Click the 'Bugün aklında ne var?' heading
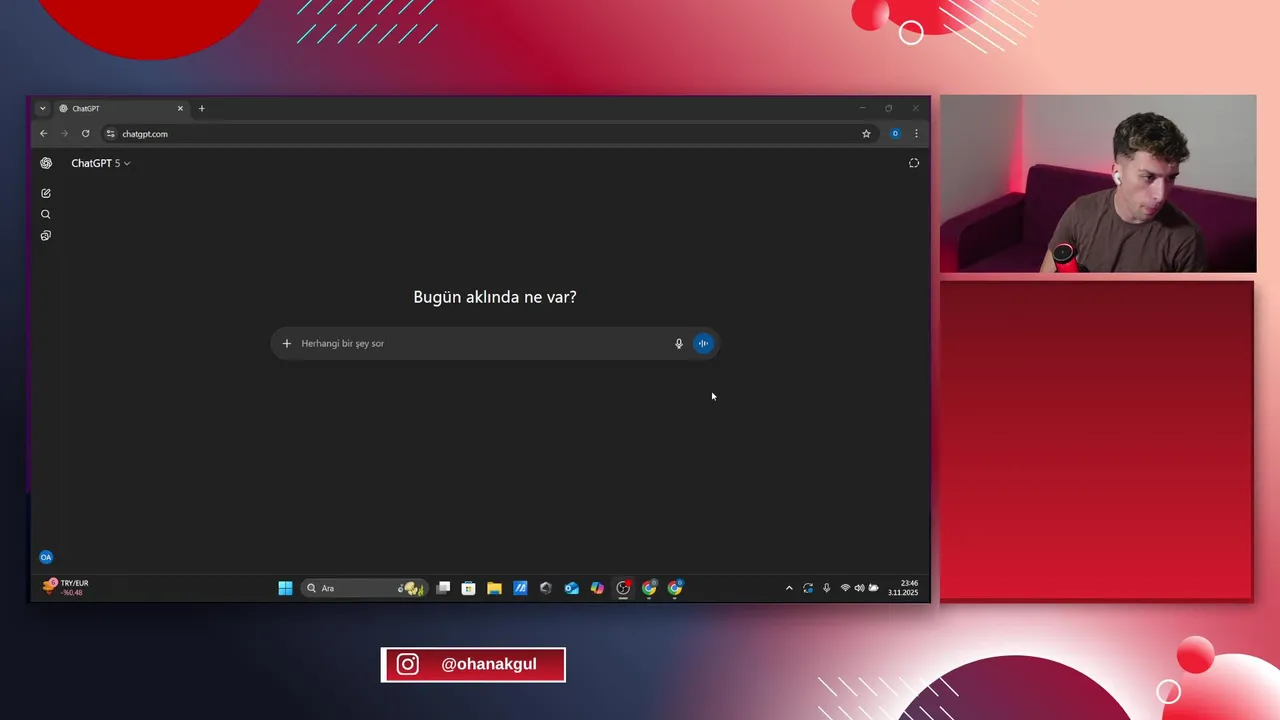This screenshot has height=720, width=1280. 495,297
